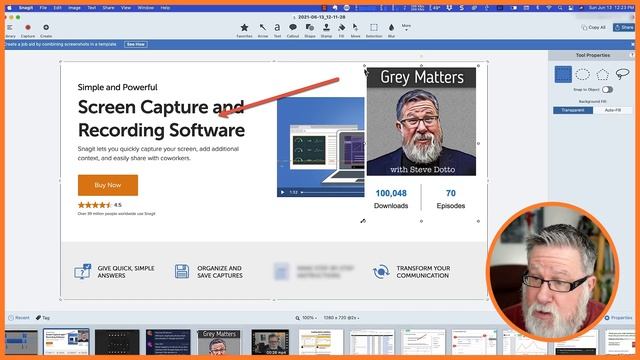Click the Properties button at bottom right
Viewport: 640px width, 360px height.
point(618,318)
